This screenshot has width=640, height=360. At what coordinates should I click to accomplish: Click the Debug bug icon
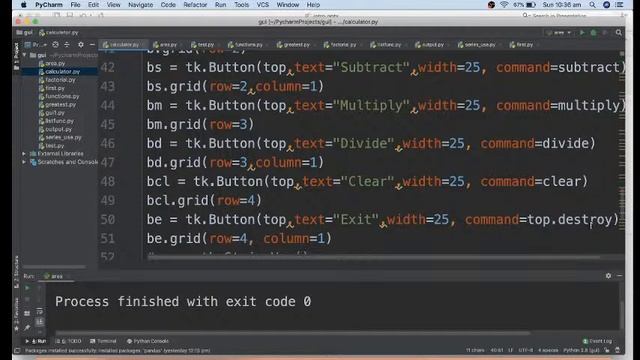(593, 33)
